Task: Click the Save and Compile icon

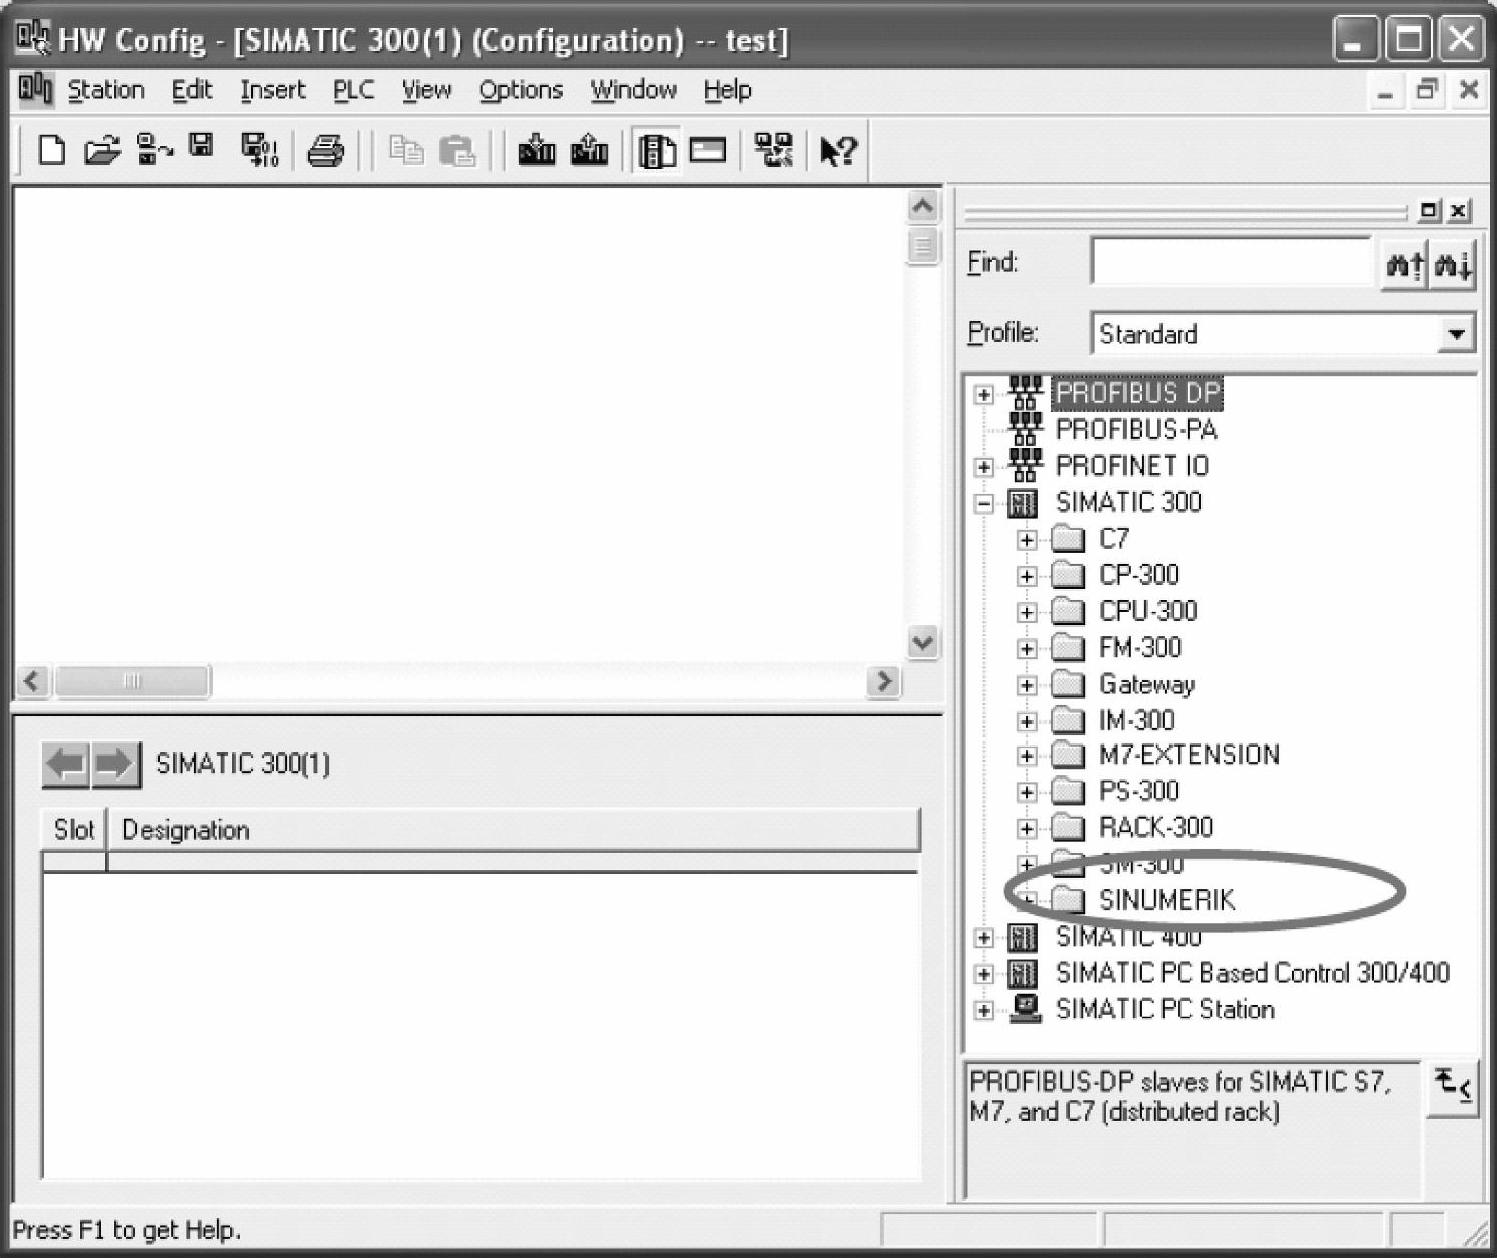Action: coord(260,151)
